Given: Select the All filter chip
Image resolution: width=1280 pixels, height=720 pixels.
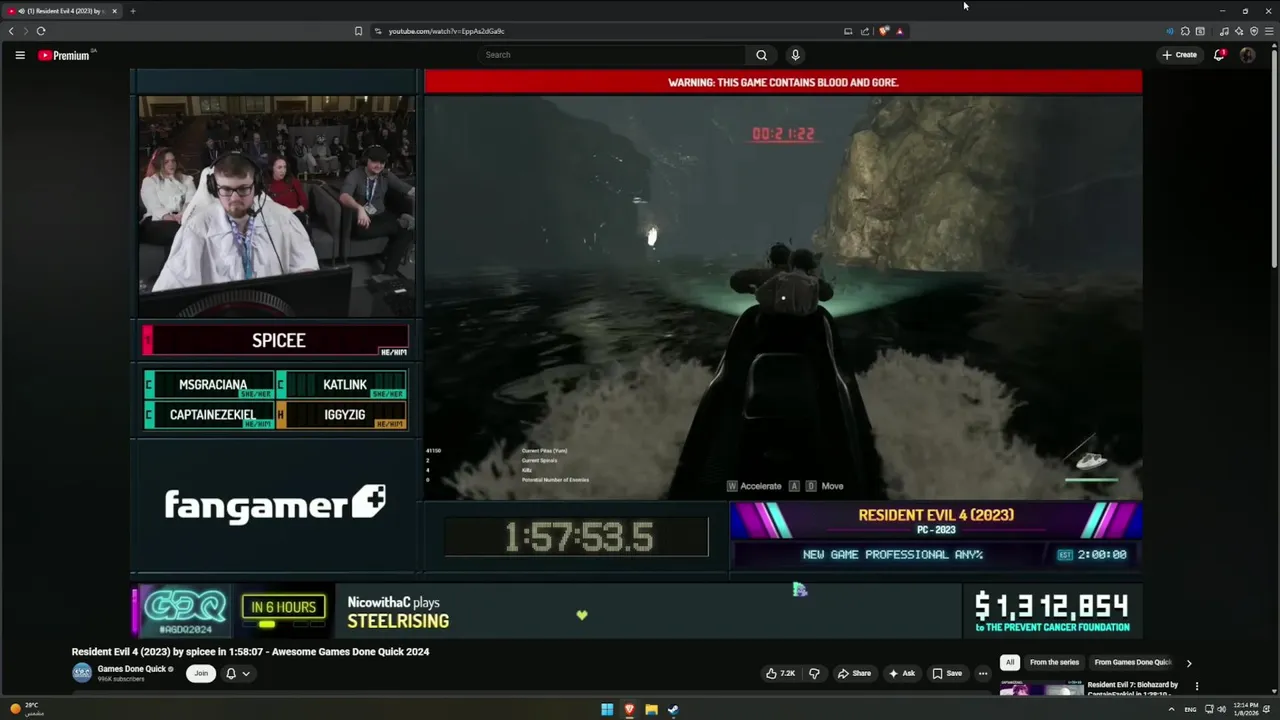Looking at the screenshot, I should click(1010, 662).
